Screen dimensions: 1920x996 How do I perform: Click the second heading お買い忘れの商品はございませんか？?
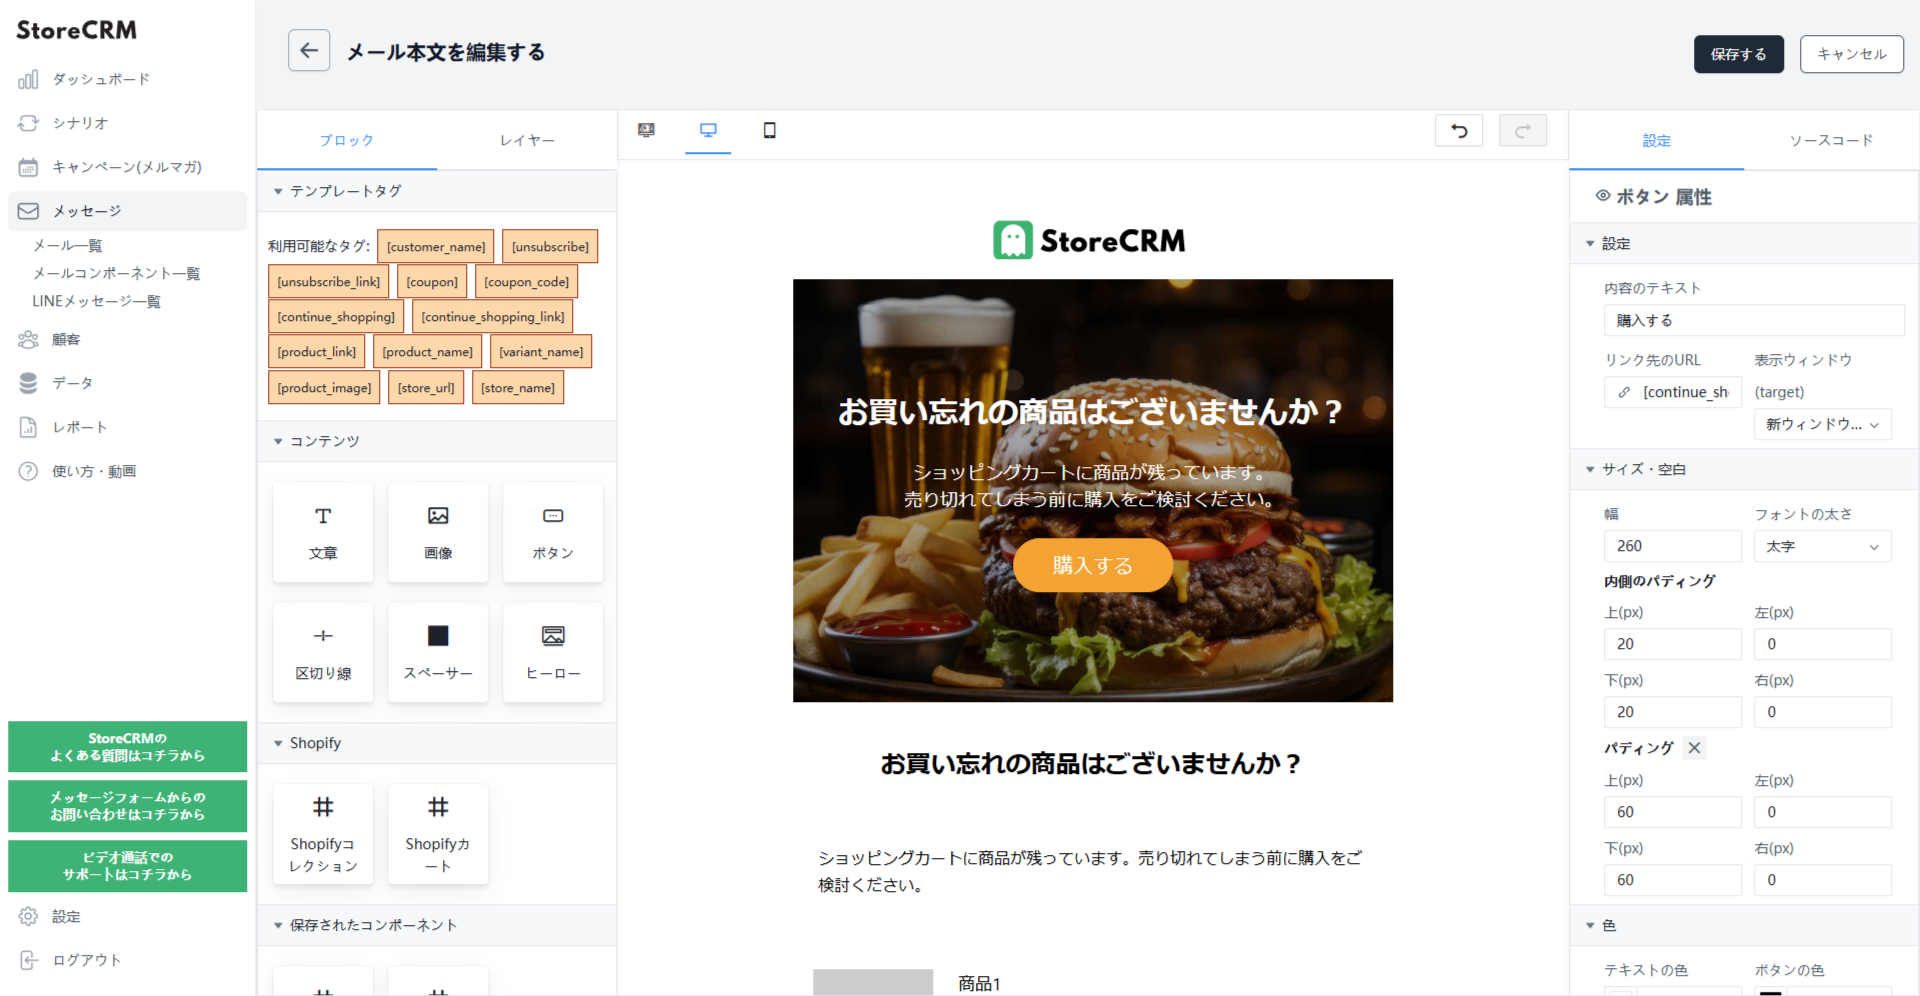click(x=1092, y=764)
